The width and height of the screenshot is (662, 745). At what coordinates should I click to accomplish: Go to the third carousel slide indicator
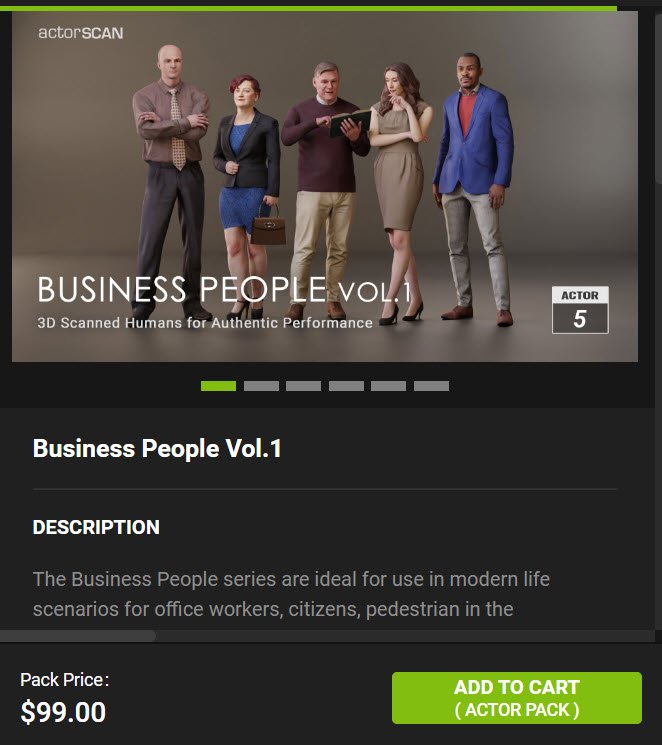(304, 386)
